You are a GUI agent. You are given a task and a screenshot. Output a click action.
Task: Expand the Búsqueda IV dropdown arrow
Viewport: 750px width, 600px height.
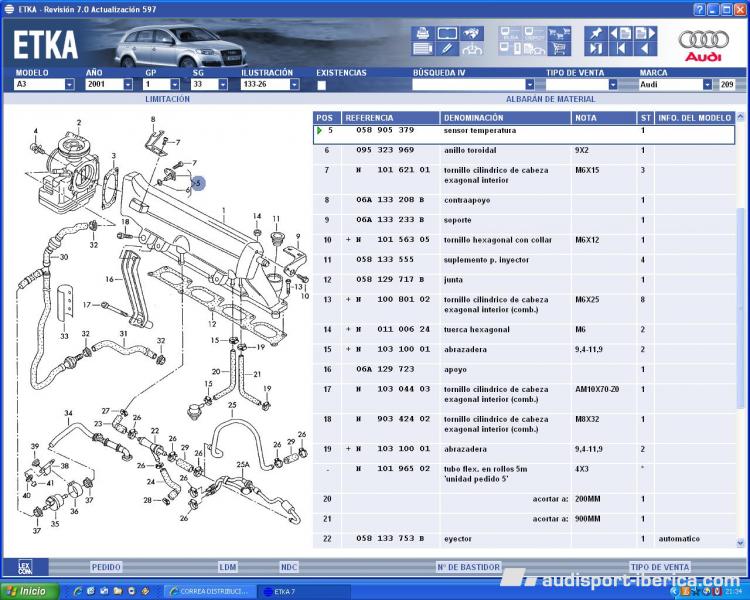click(529, 84)
